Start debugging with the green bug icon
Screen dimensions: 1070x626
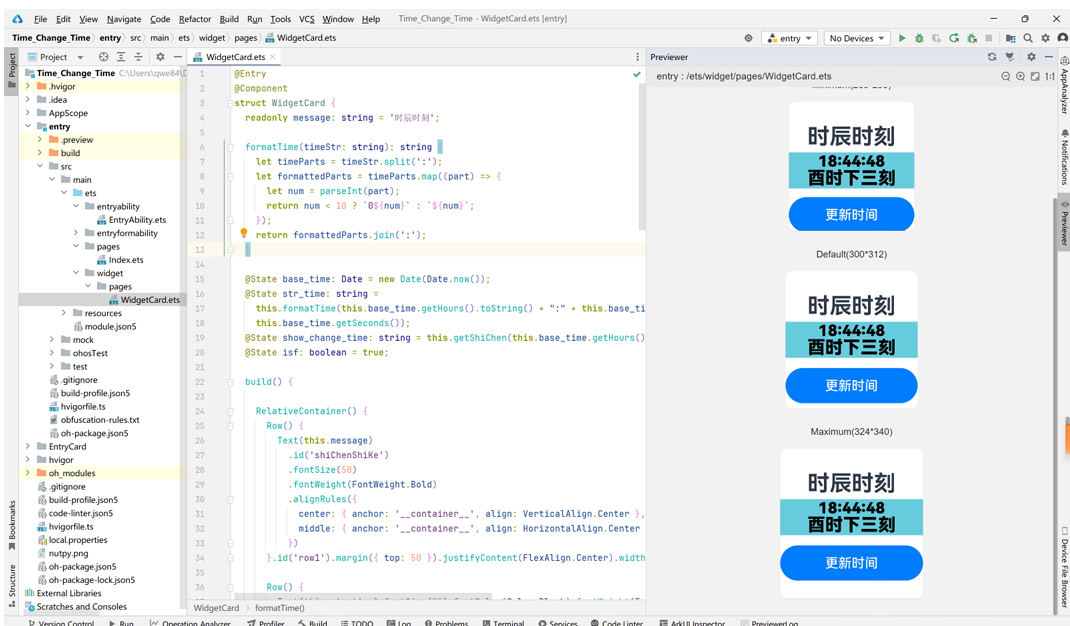point(919,38)
